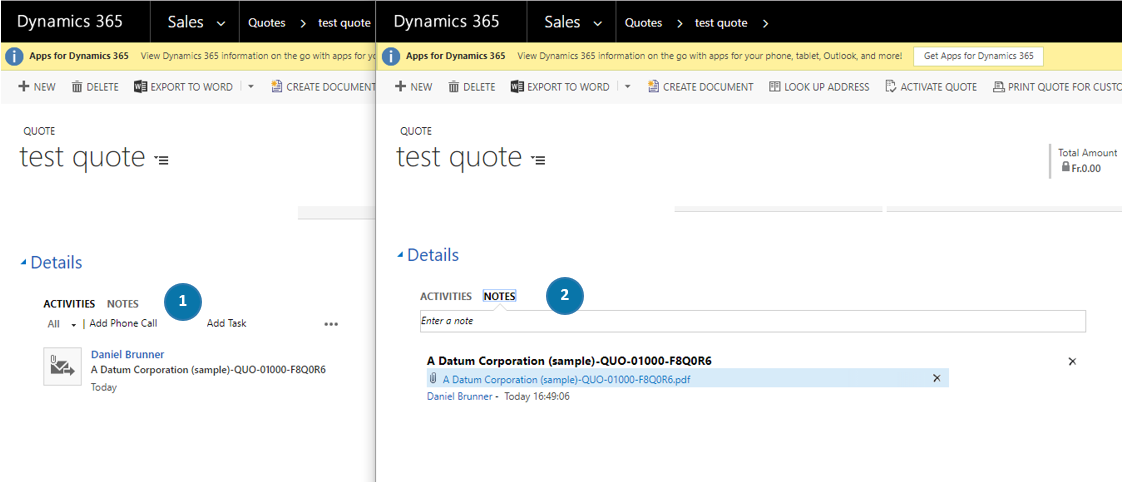This screenshot has height=482, width=1123.
Task: Open Daniel Brunner link under the note
Action: [x=459, y=396]
